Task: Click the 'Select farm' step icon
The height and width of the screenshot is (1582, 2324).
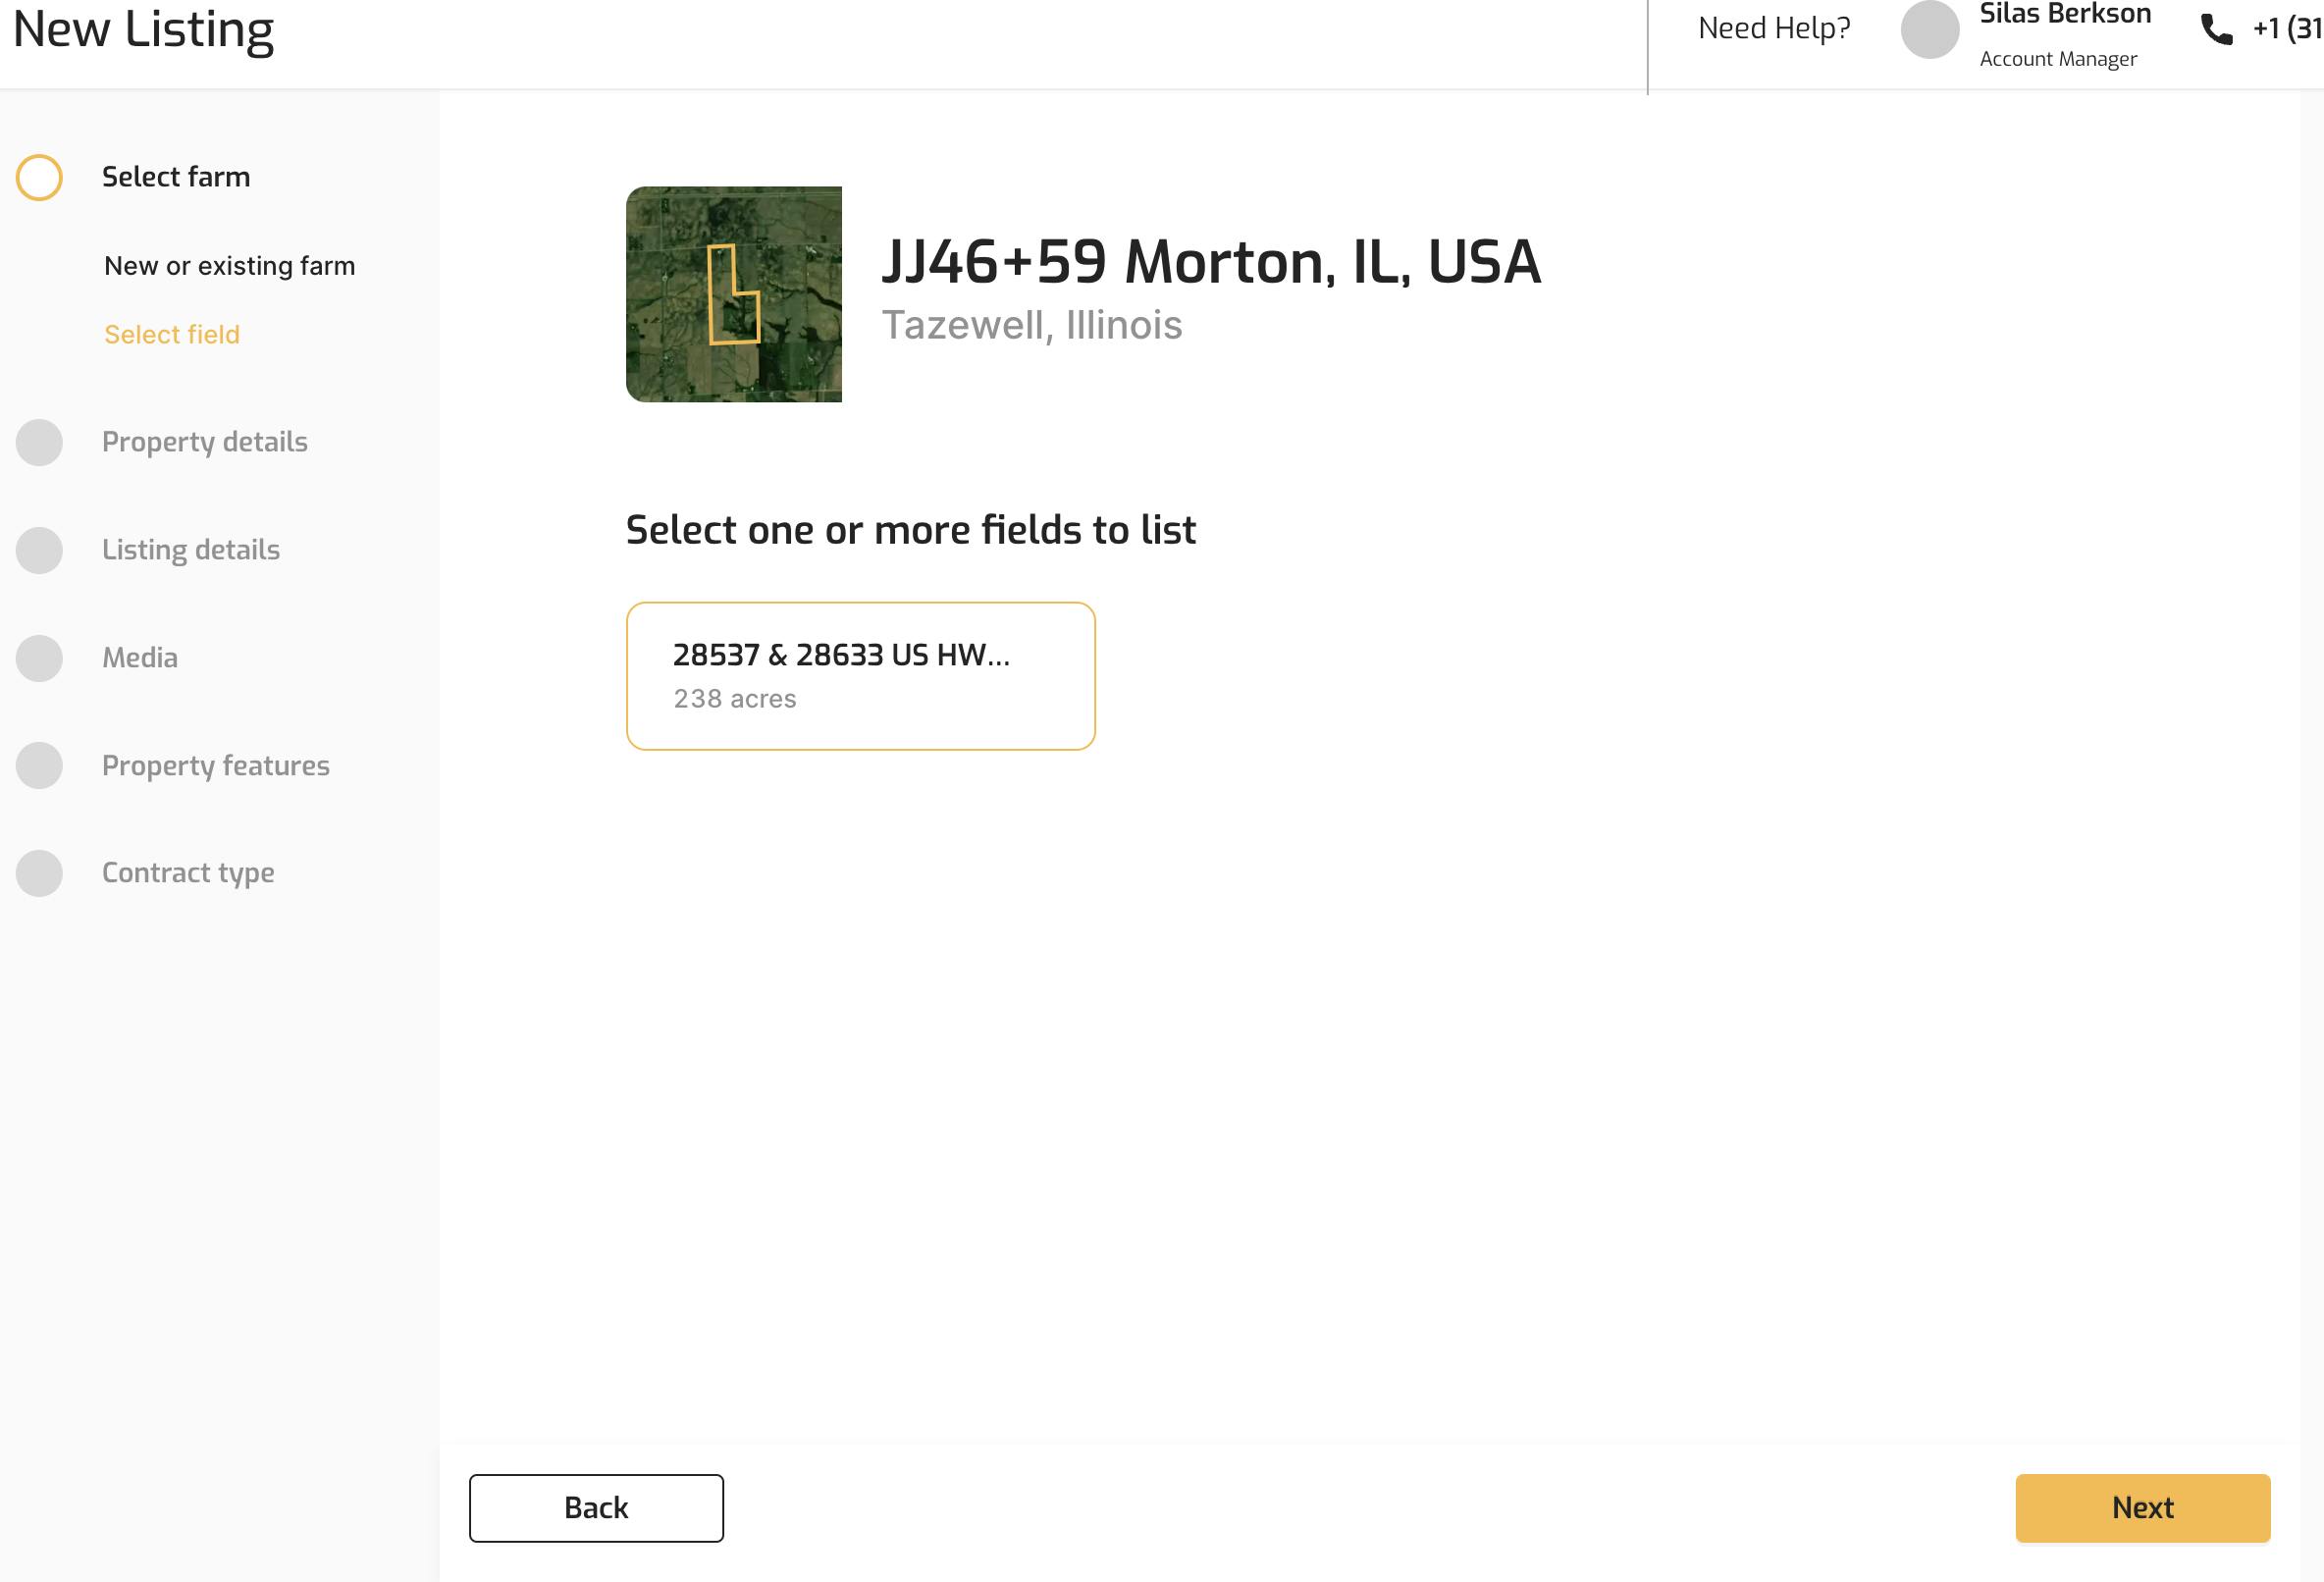Action: pyautogui.click(x=39, y=175)
